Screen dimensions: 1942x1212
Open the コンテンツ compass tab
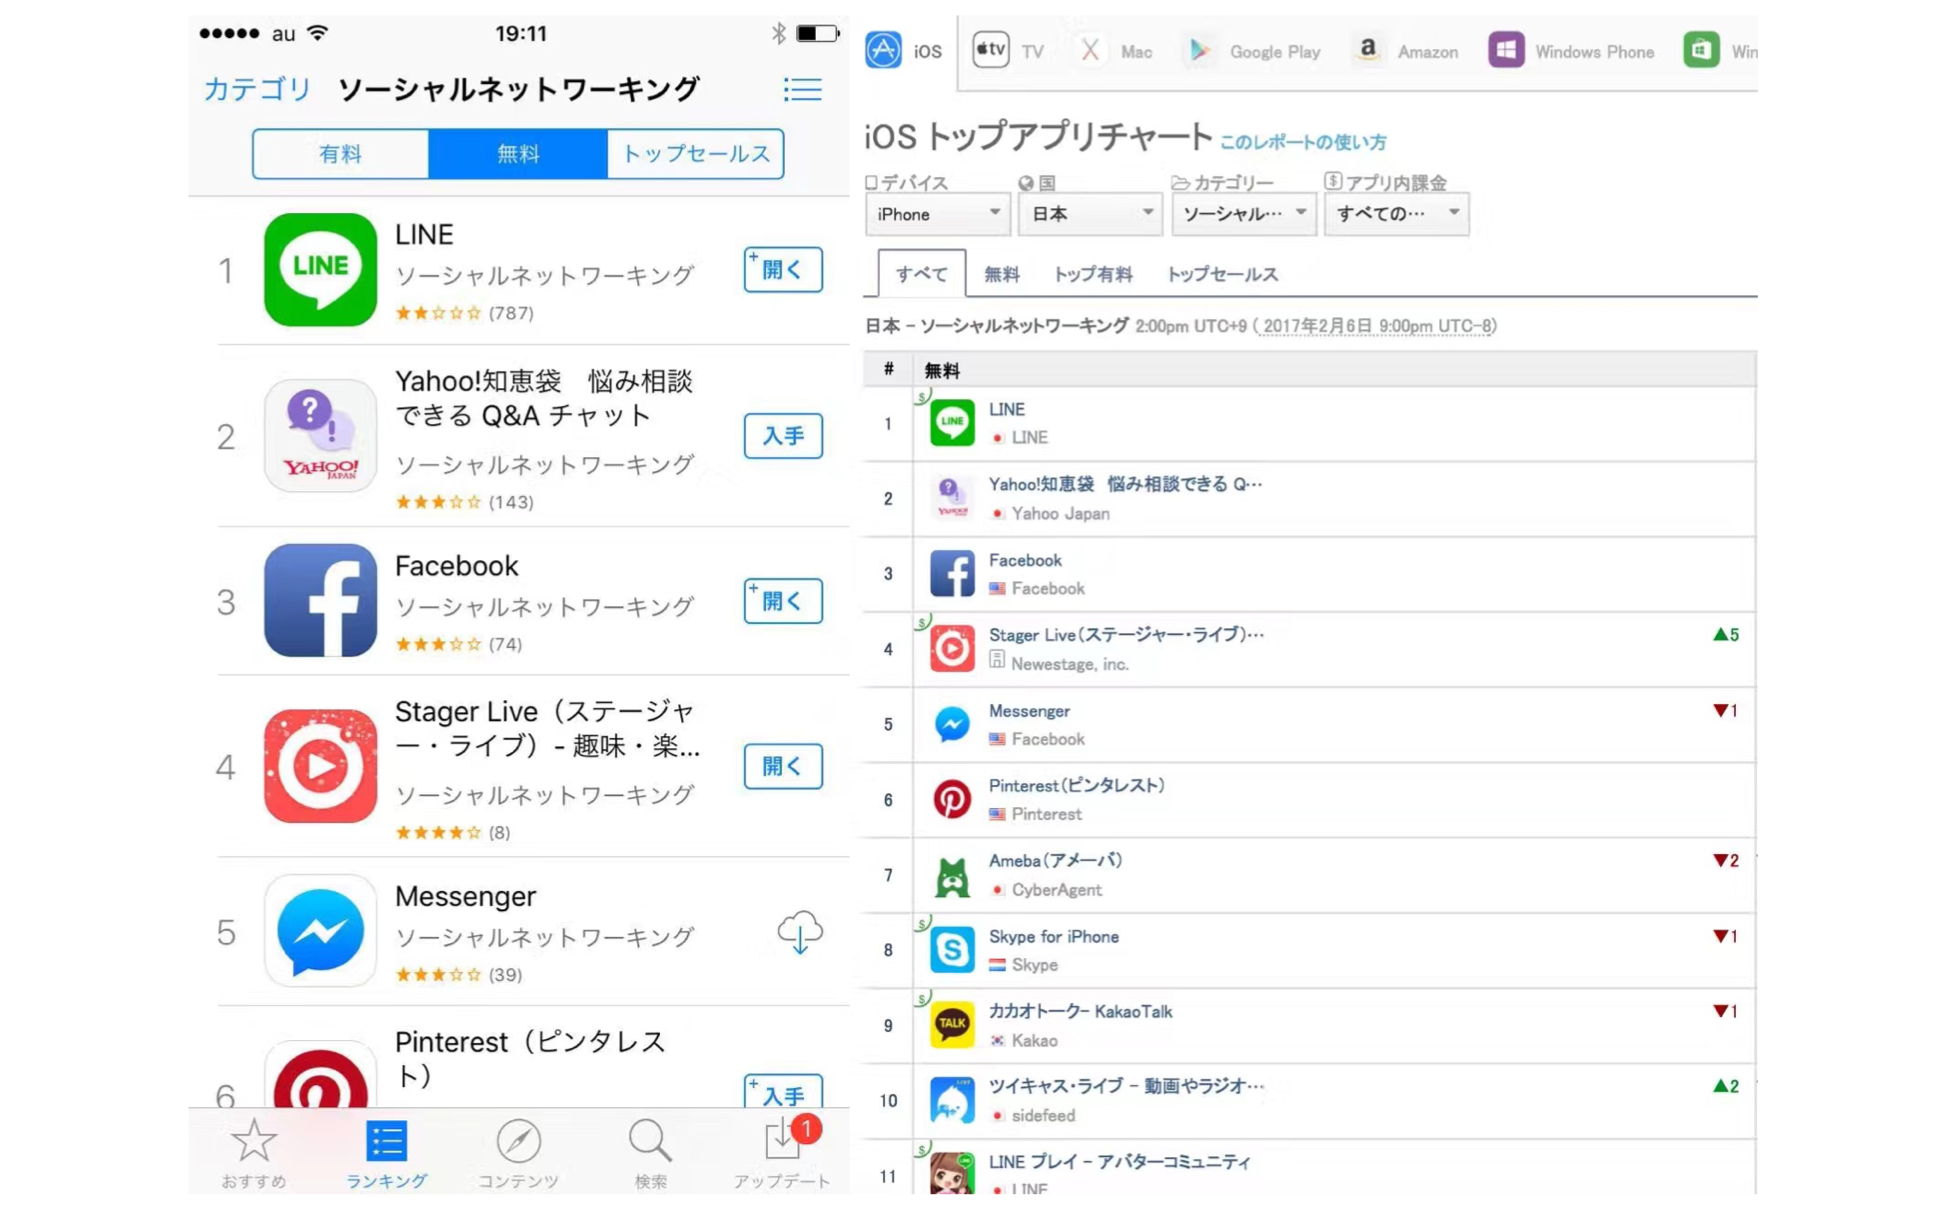coord(517,1154)
